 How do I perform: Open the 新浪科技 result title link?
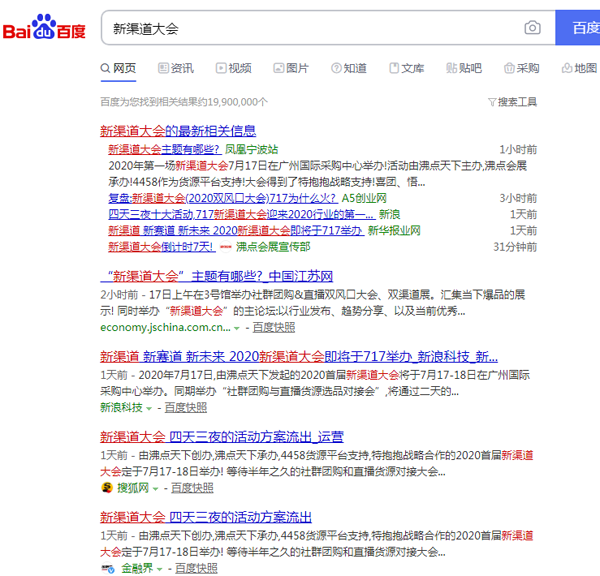tap(299, 357)
